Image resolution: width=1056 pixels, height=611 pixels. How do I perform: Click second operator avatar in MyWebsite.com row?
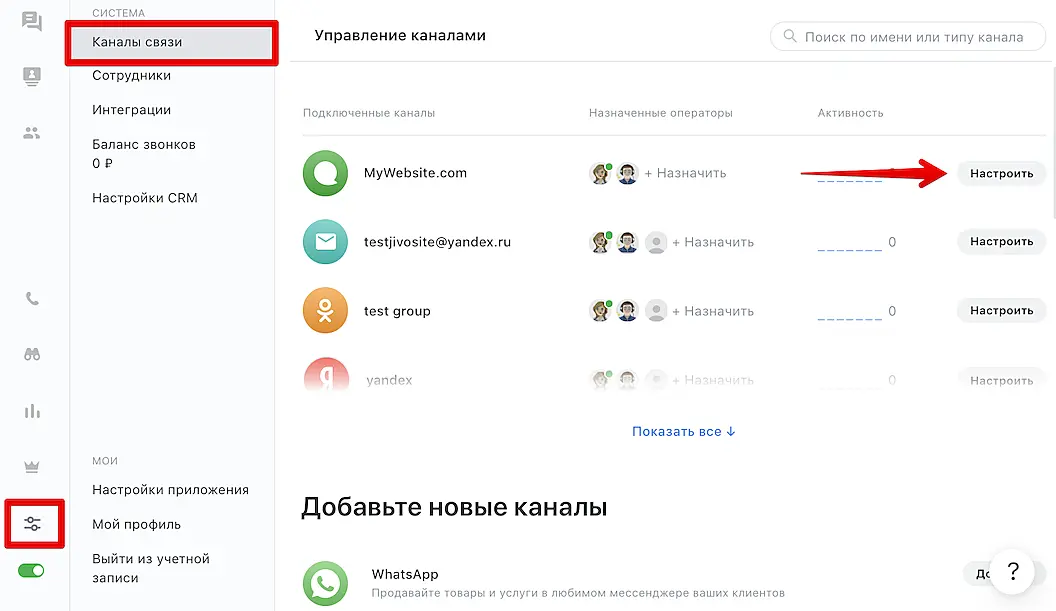(x=627, y=173)
